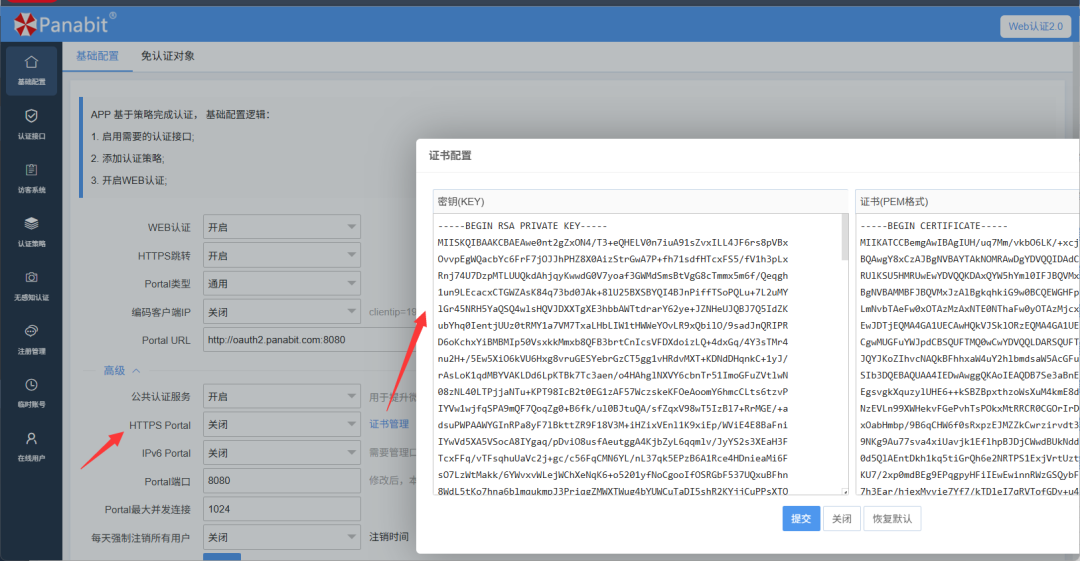Click the 密钥(KEY) text area resize handle
Viewport: 1080px width, 561px height.
(x=845, y=491)
